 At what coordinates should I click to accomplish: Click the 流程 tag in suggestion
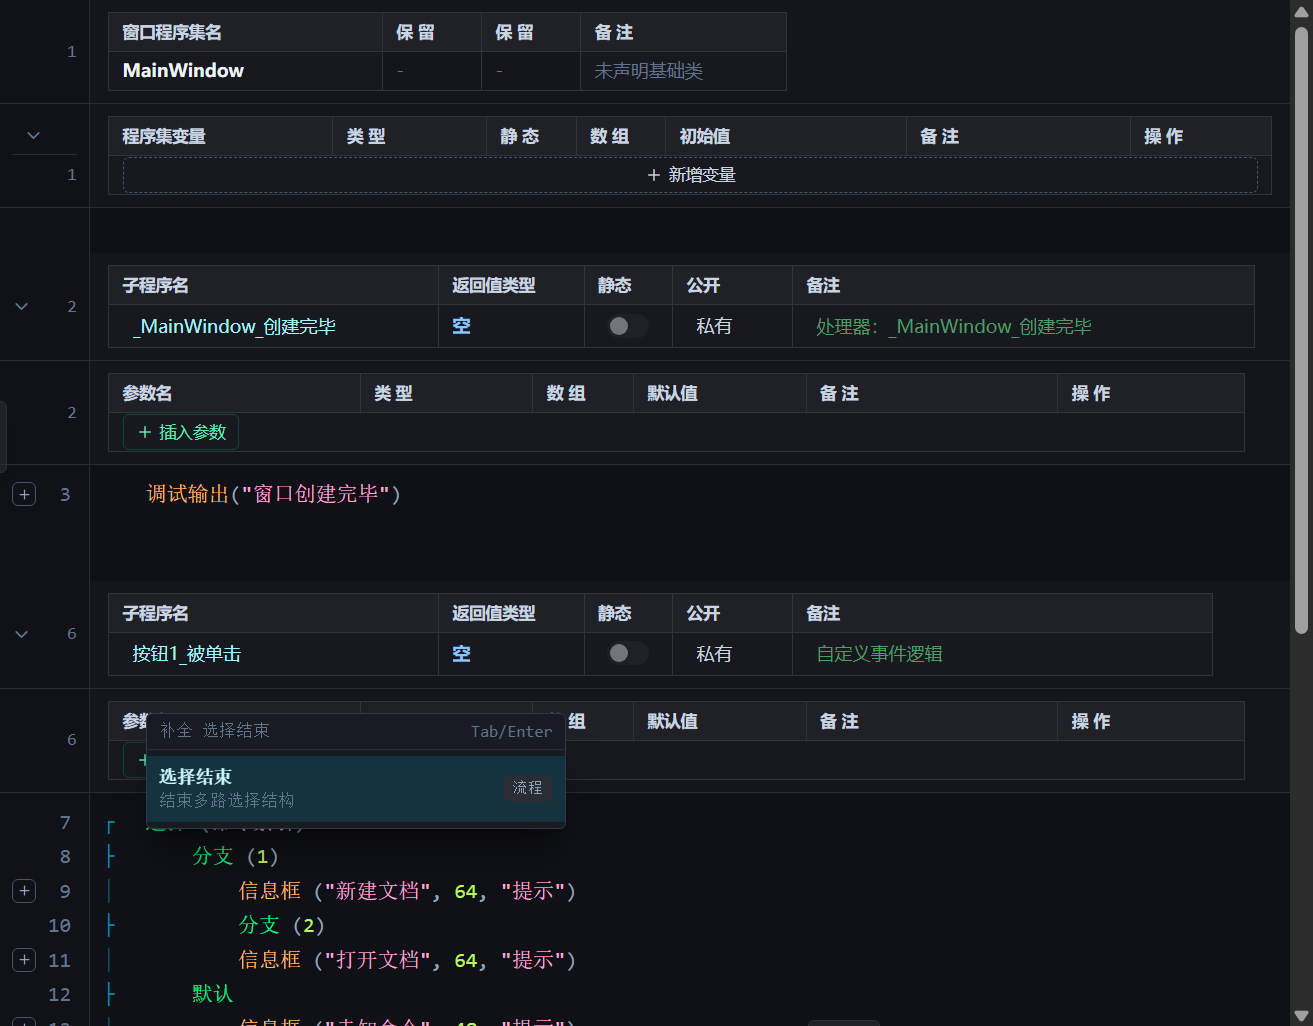click(x=527, y=788)
